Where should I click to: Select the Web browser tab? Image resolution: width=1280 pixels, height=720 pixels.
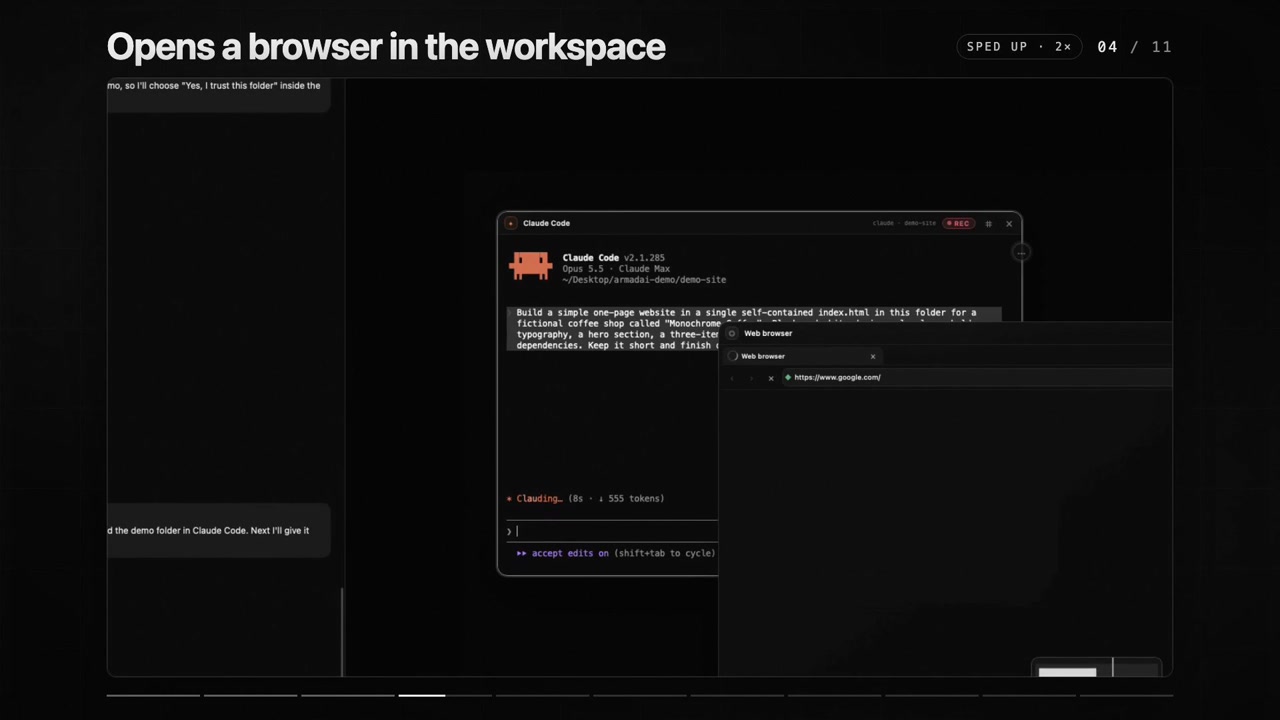tap(803, 356)
